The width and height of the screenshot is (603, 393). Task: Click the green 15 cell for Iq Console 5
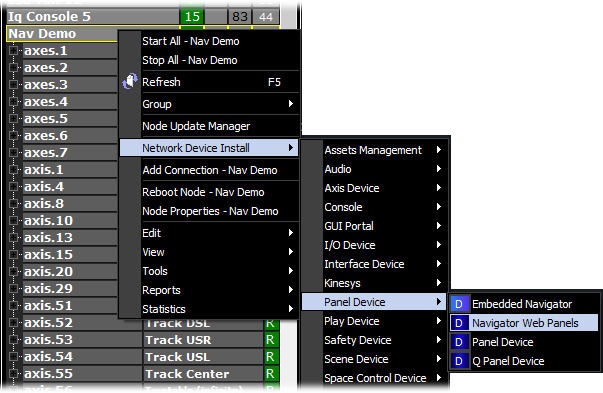(192, 17)
